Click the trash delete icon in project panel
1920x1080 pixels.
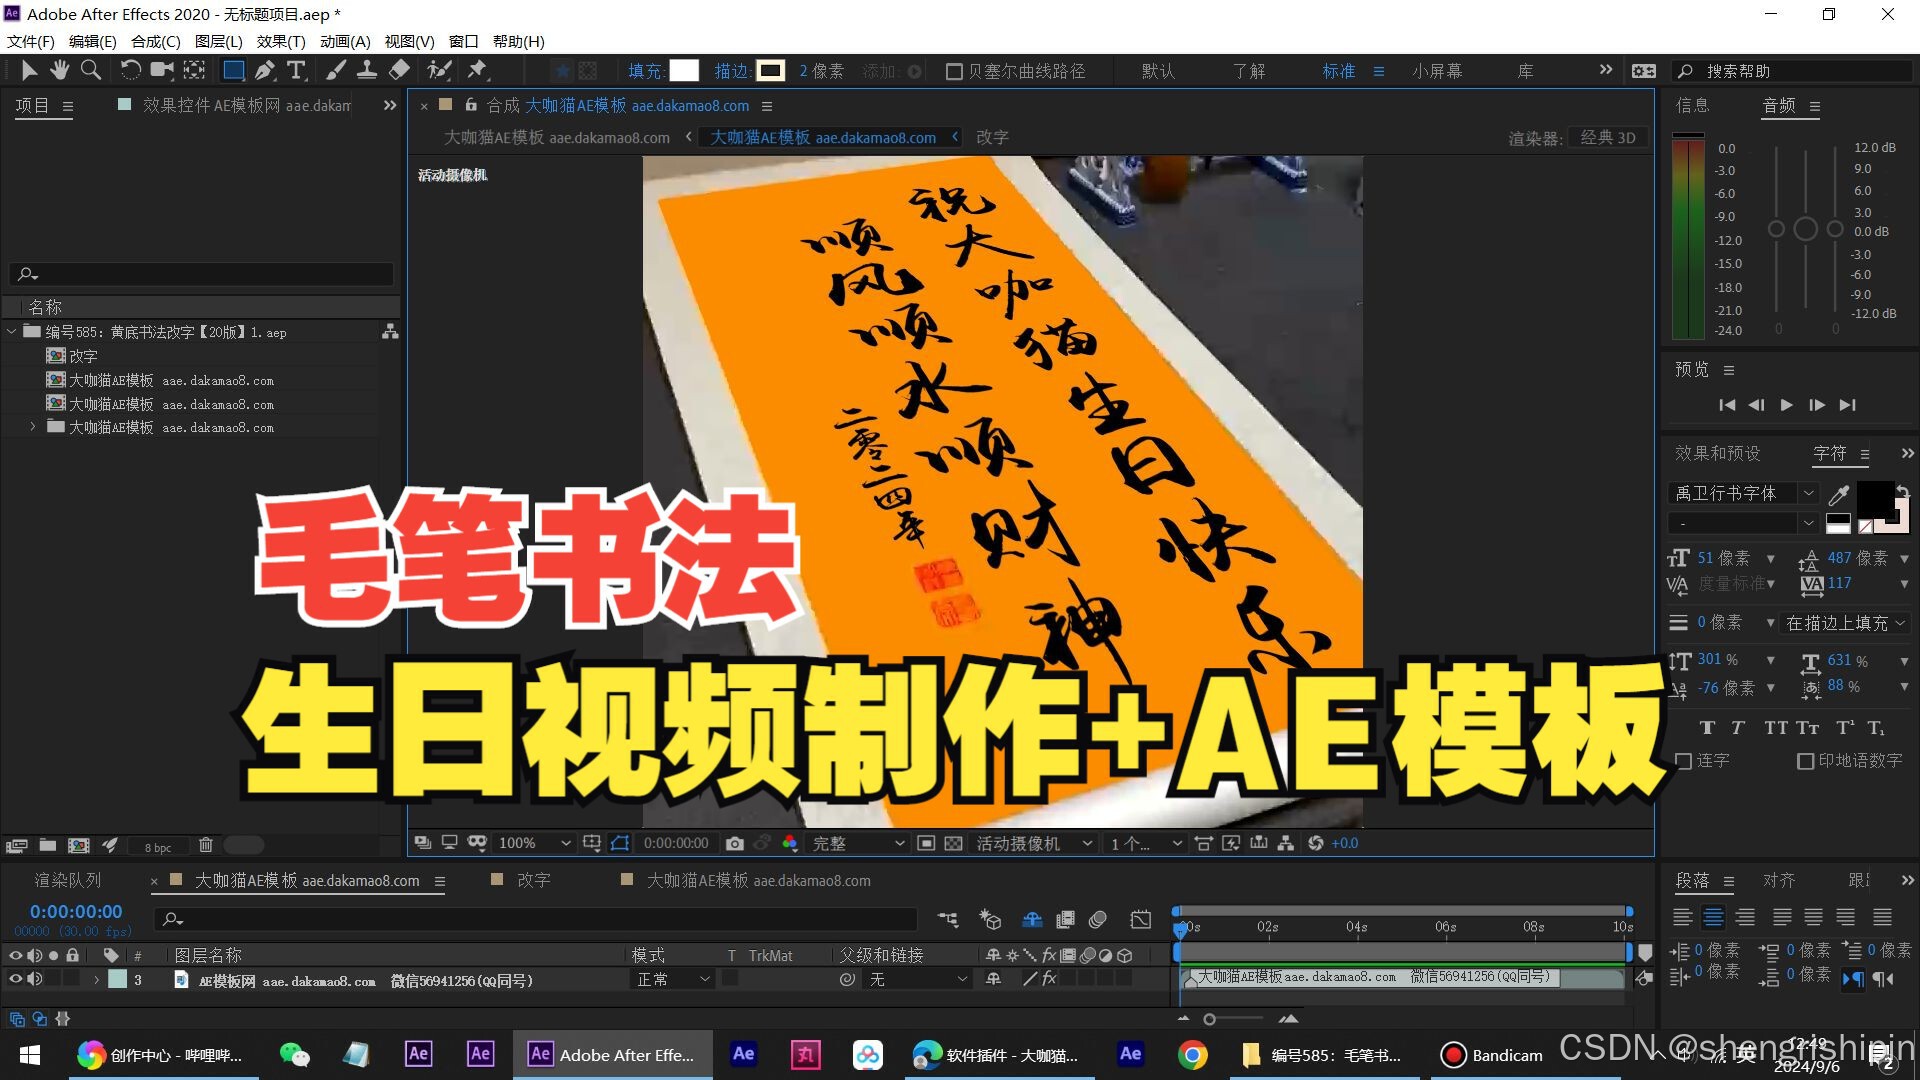206,845
